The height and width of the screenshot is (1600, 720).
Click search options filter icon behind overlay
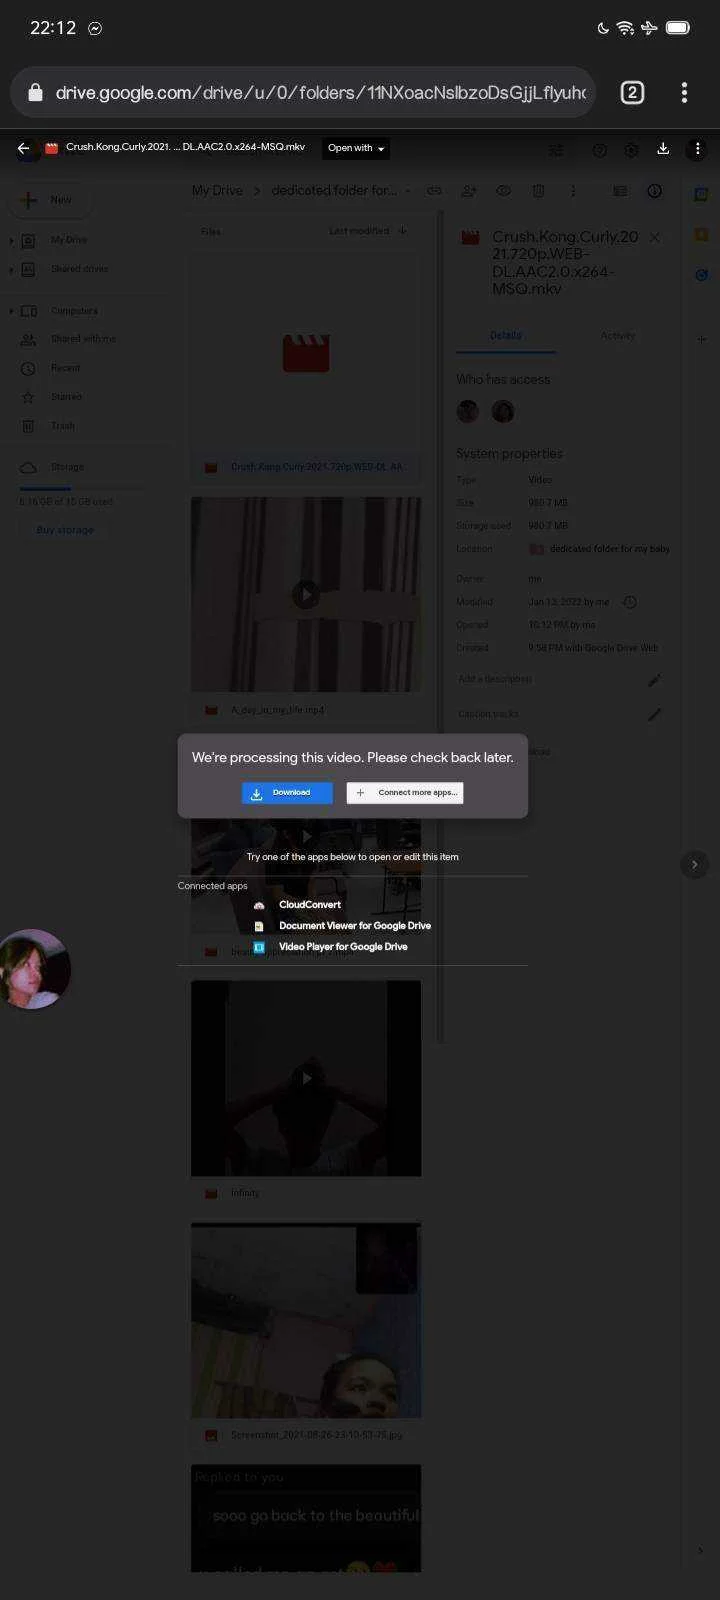pyautogui.click(x=556, y=150)
